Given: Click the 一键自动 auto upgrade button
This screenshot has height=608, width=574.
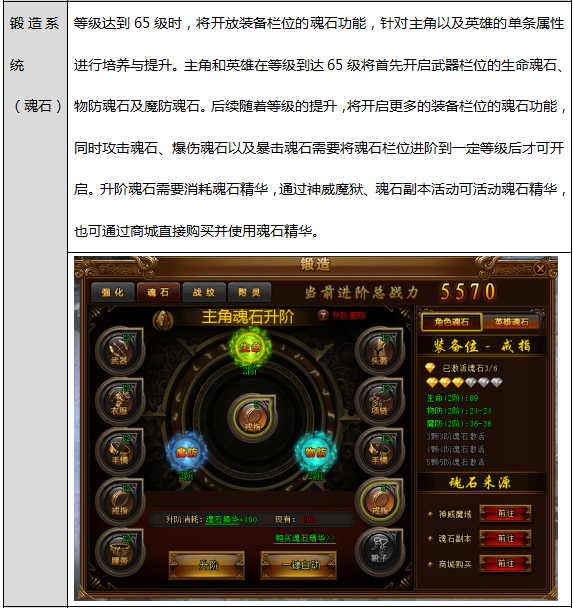Looking at the screenshot, I should coord(299,565).
